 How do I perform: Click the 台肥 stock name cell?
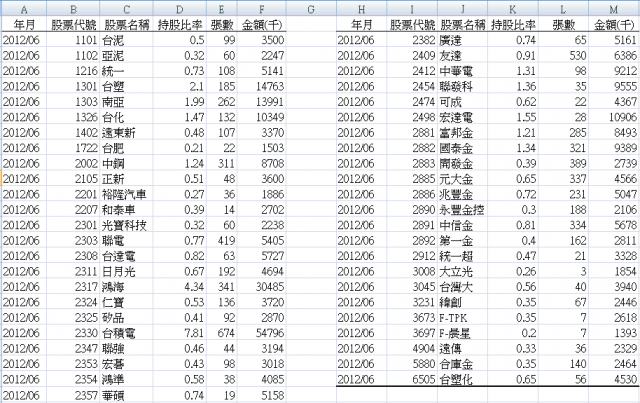(127, 148)
